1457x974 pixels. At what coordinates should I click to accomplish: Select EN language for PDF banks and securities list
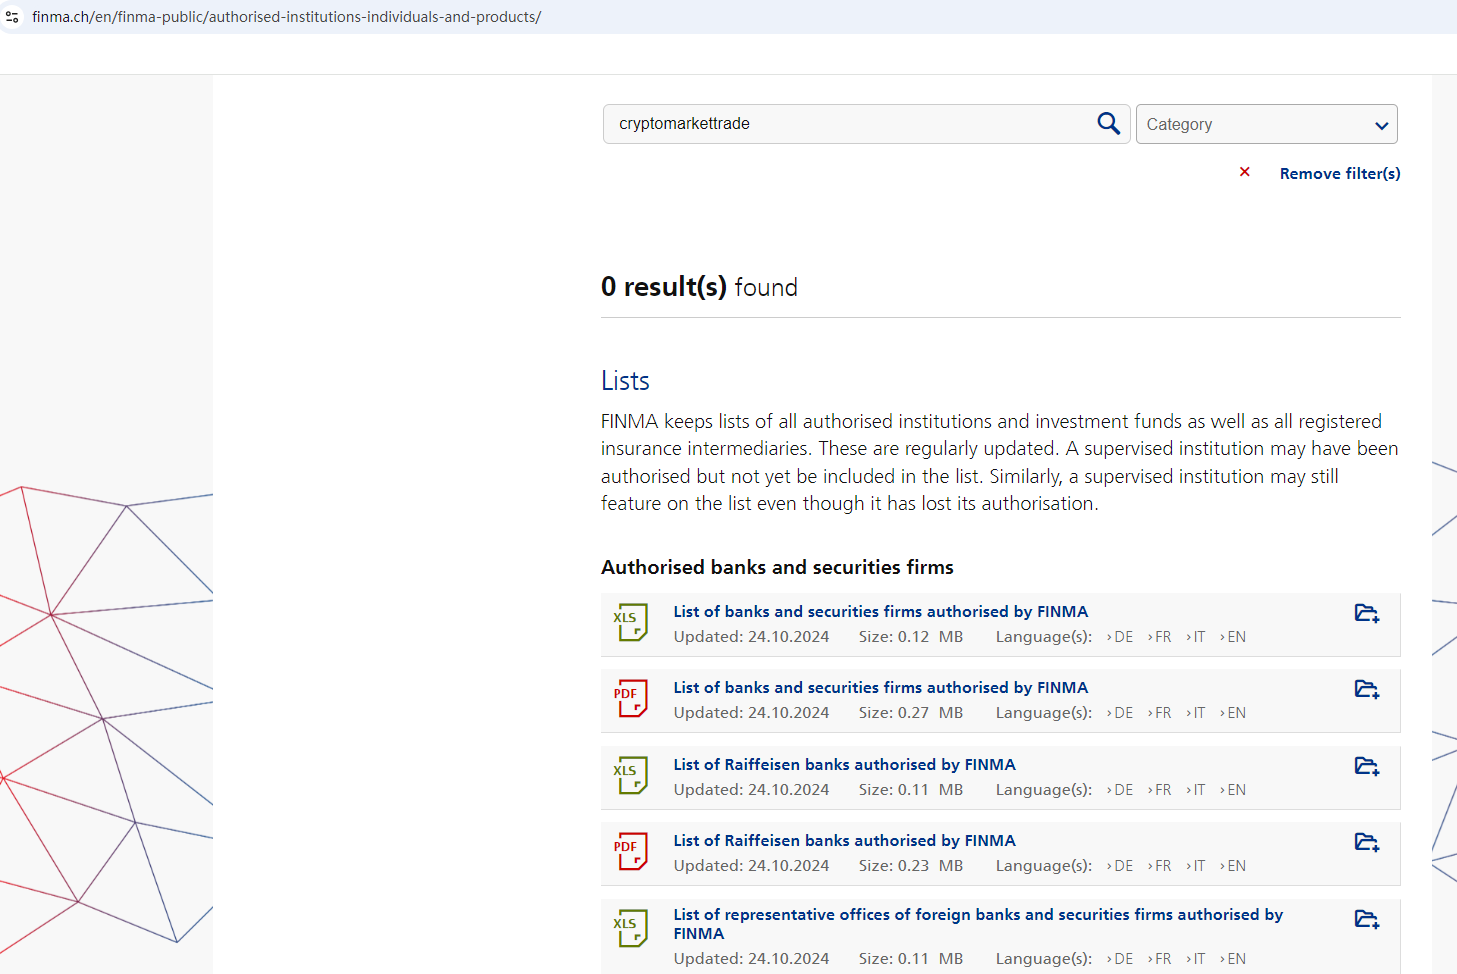pos(1233,713)
